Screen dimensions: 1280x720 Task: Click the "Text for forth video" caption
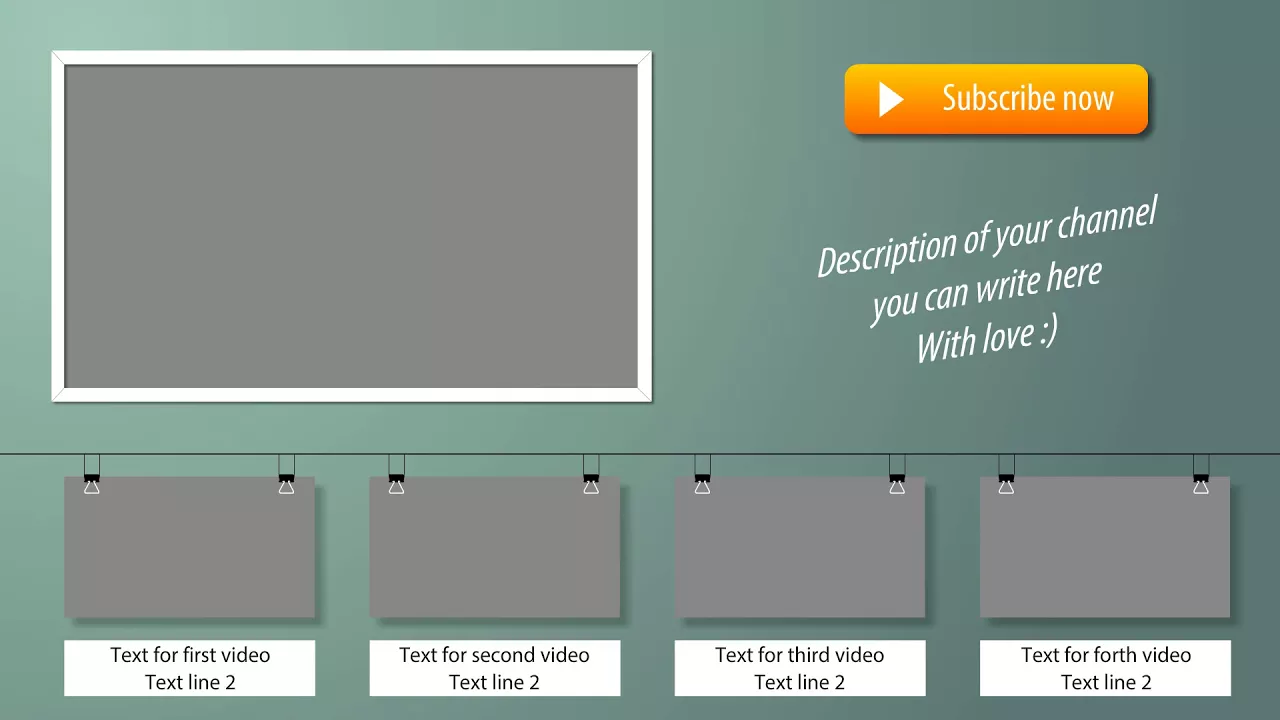1106,655
